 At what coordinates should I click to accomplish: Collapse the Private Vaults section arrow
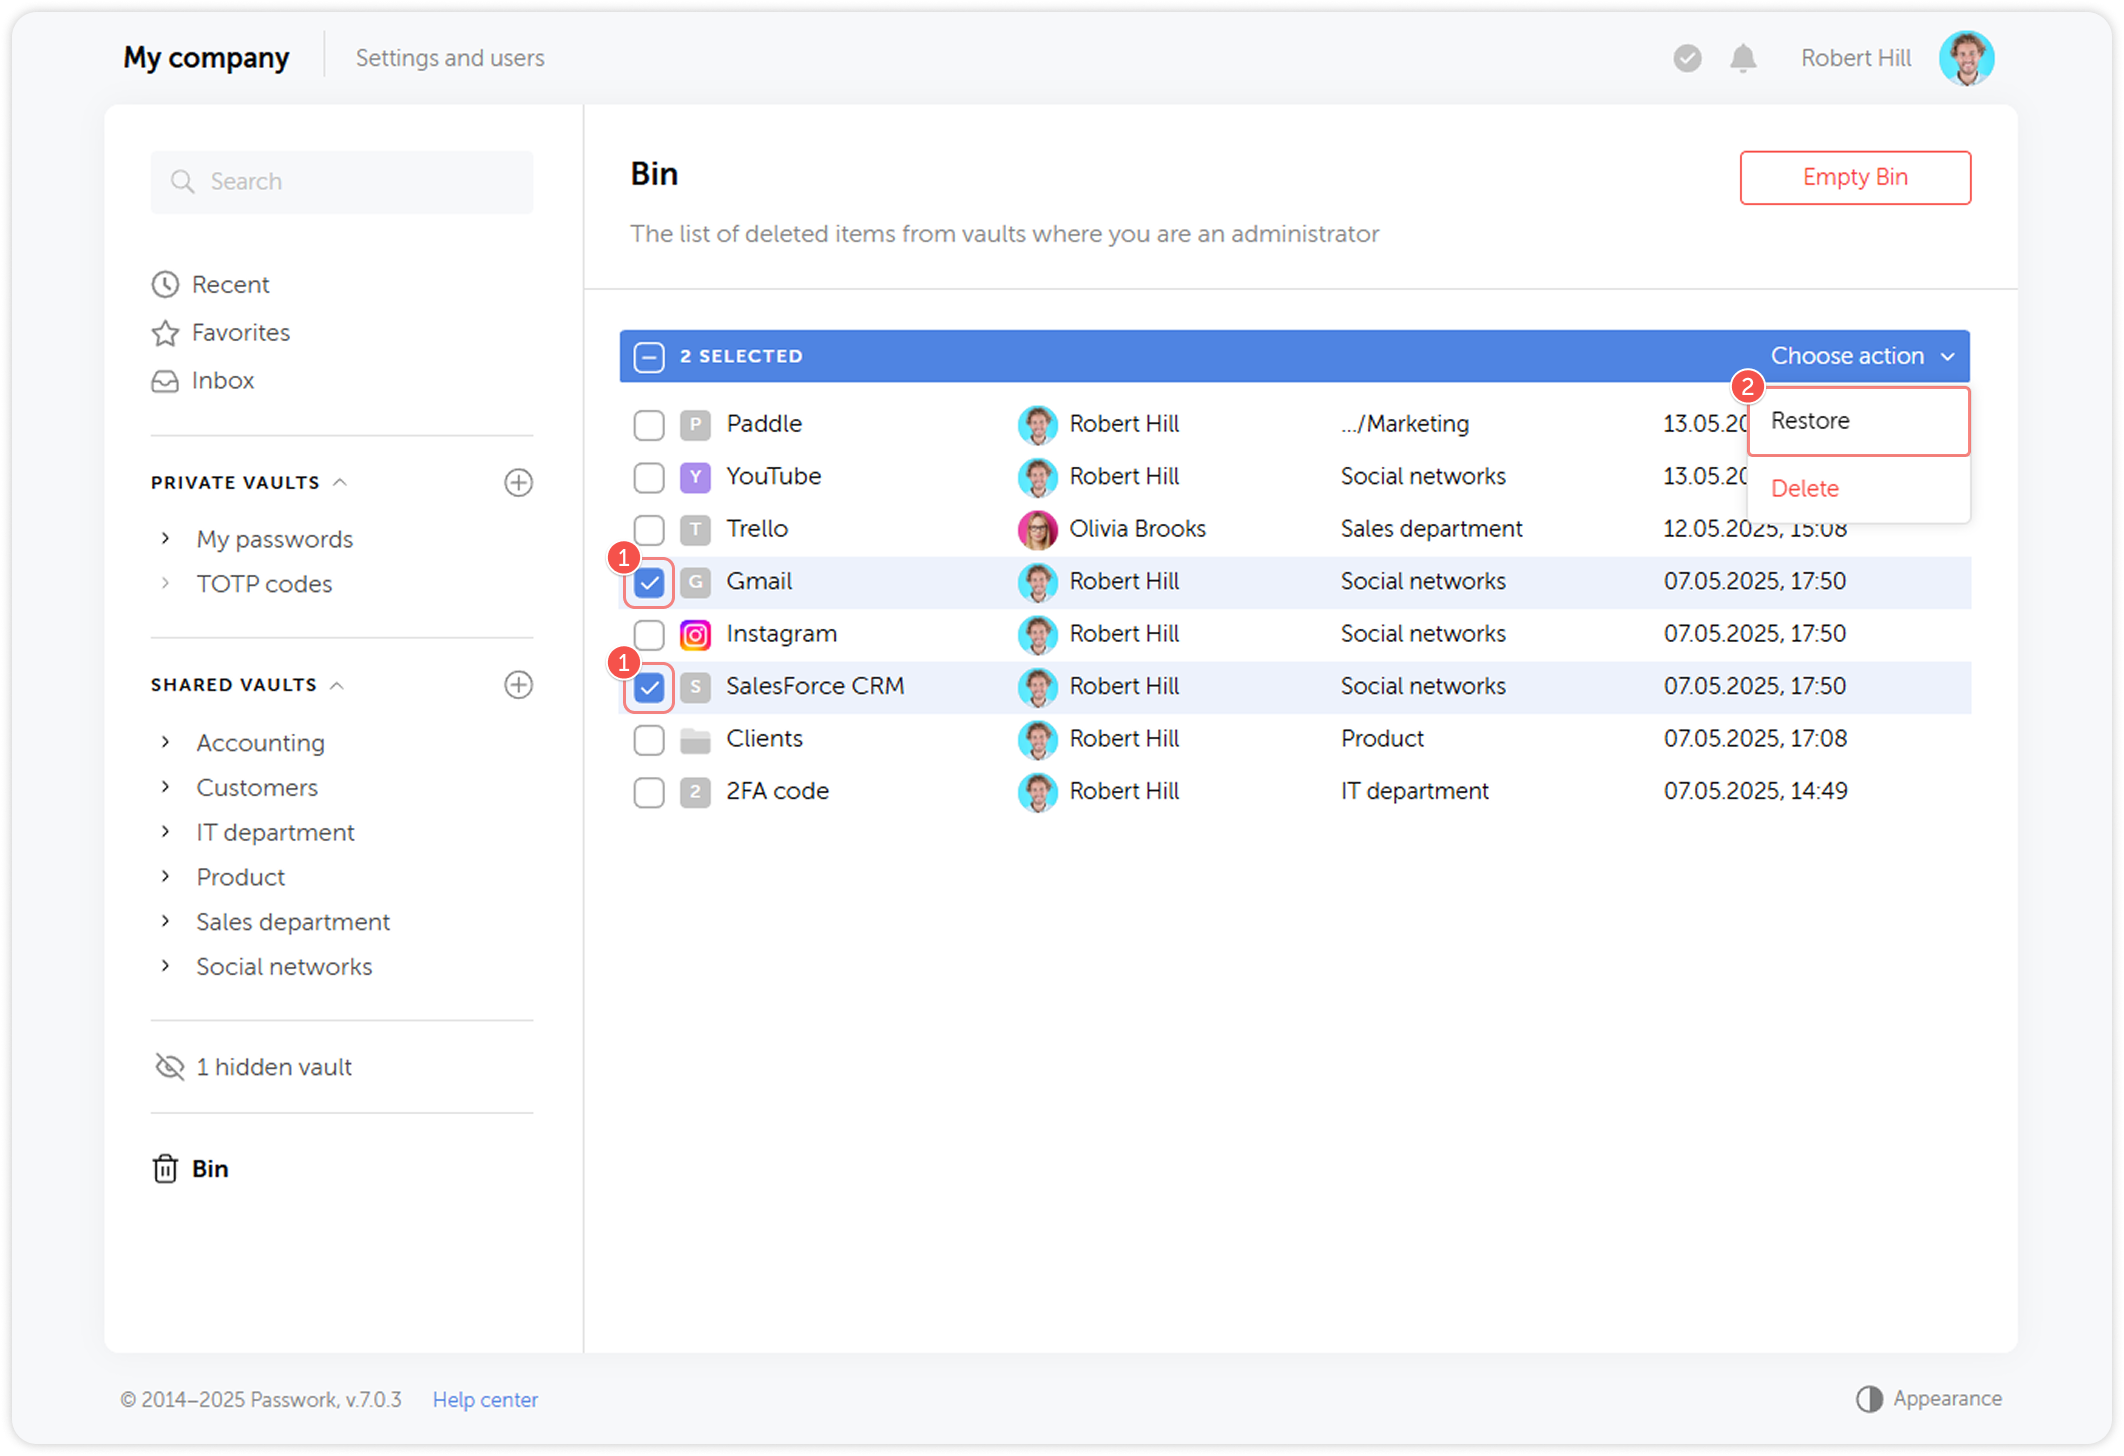point(340,482)
